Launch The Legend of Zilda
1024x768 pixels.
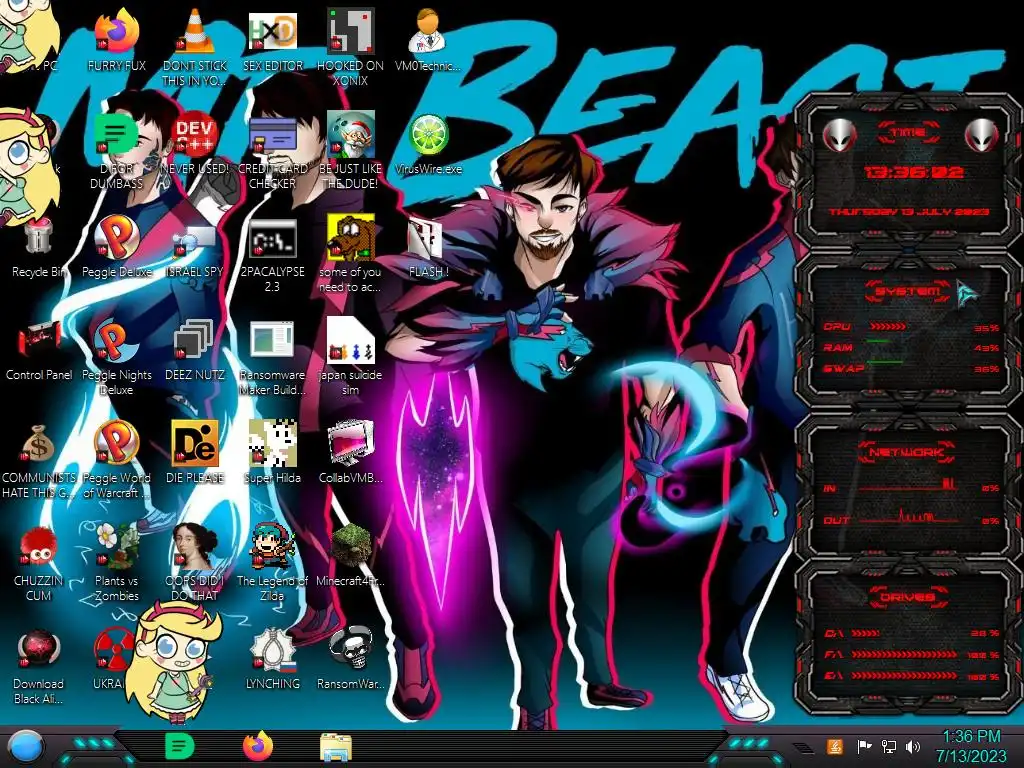(x=272, y=546)
